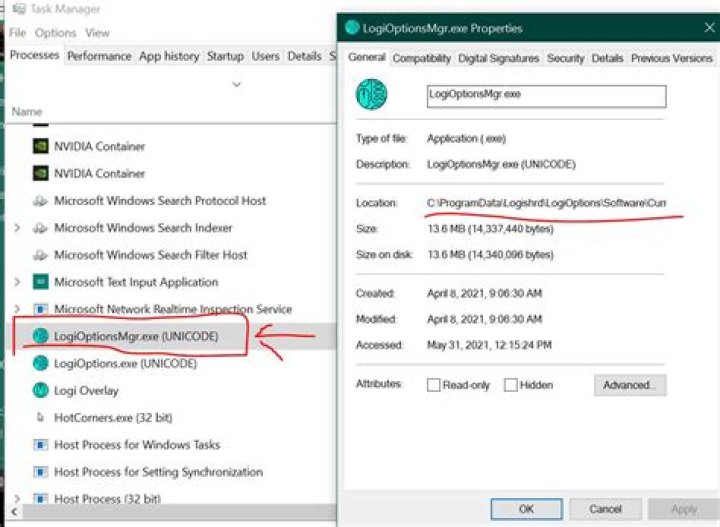Open the File menu in Task Manager
The height and width of the screenshot is (527, 720).
point(17,33)
